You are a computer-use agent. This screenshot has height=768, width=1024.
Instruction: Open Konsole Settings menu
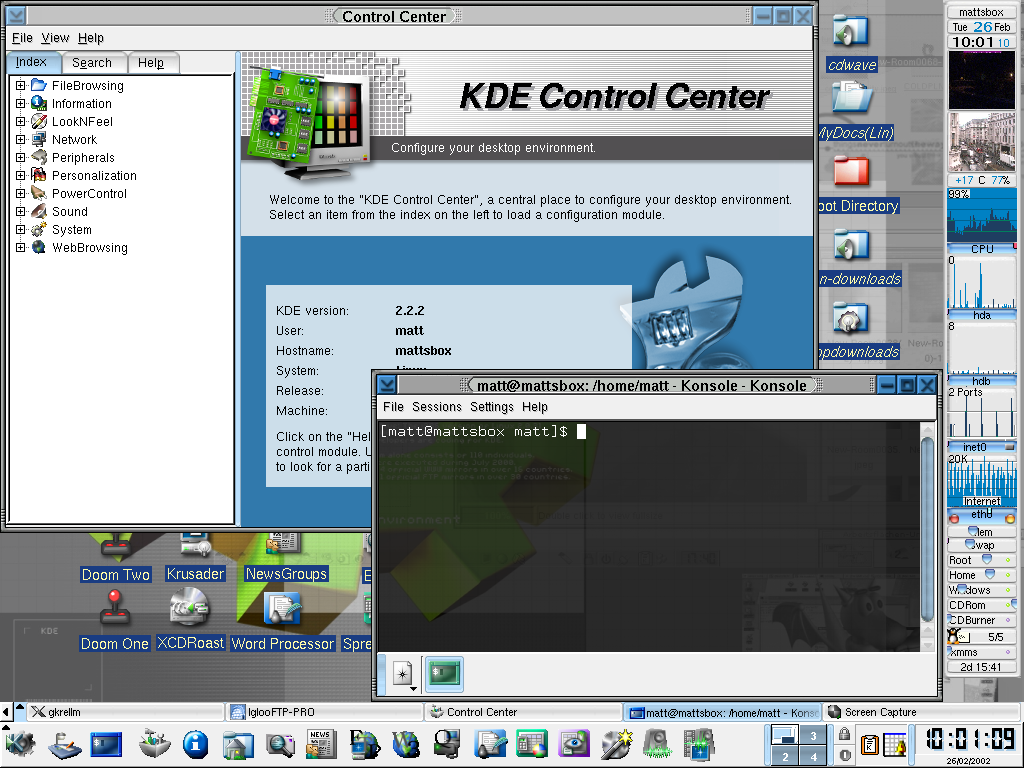[492, 407]
